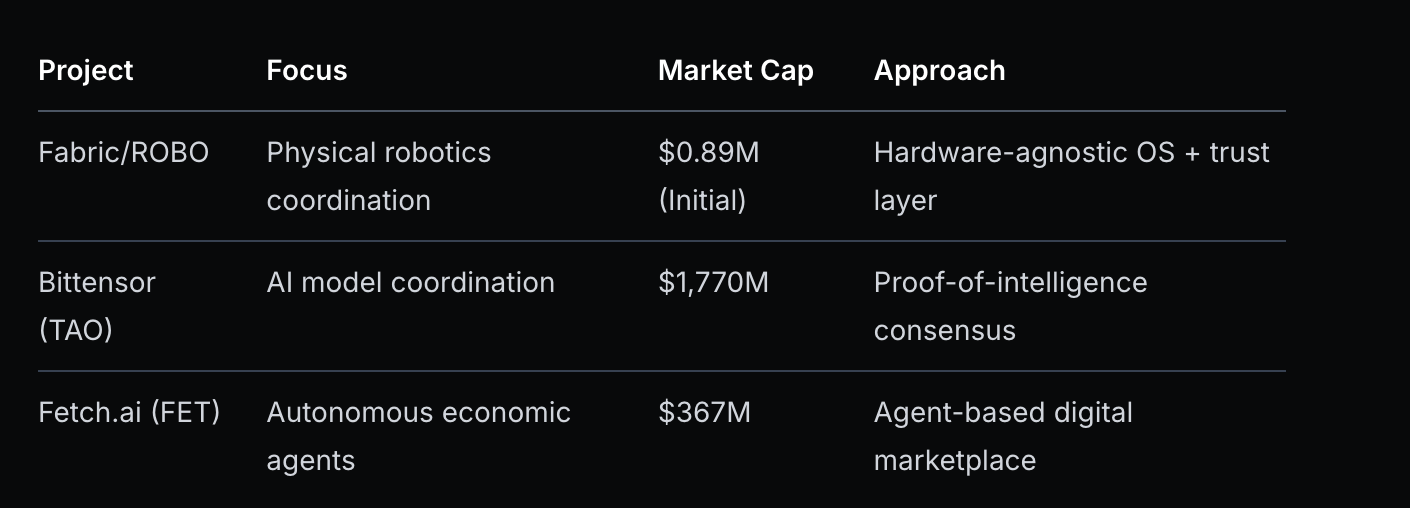Click the (Initial) label under $0.89M
1410x508 pixels.
(x=702, y=201)
